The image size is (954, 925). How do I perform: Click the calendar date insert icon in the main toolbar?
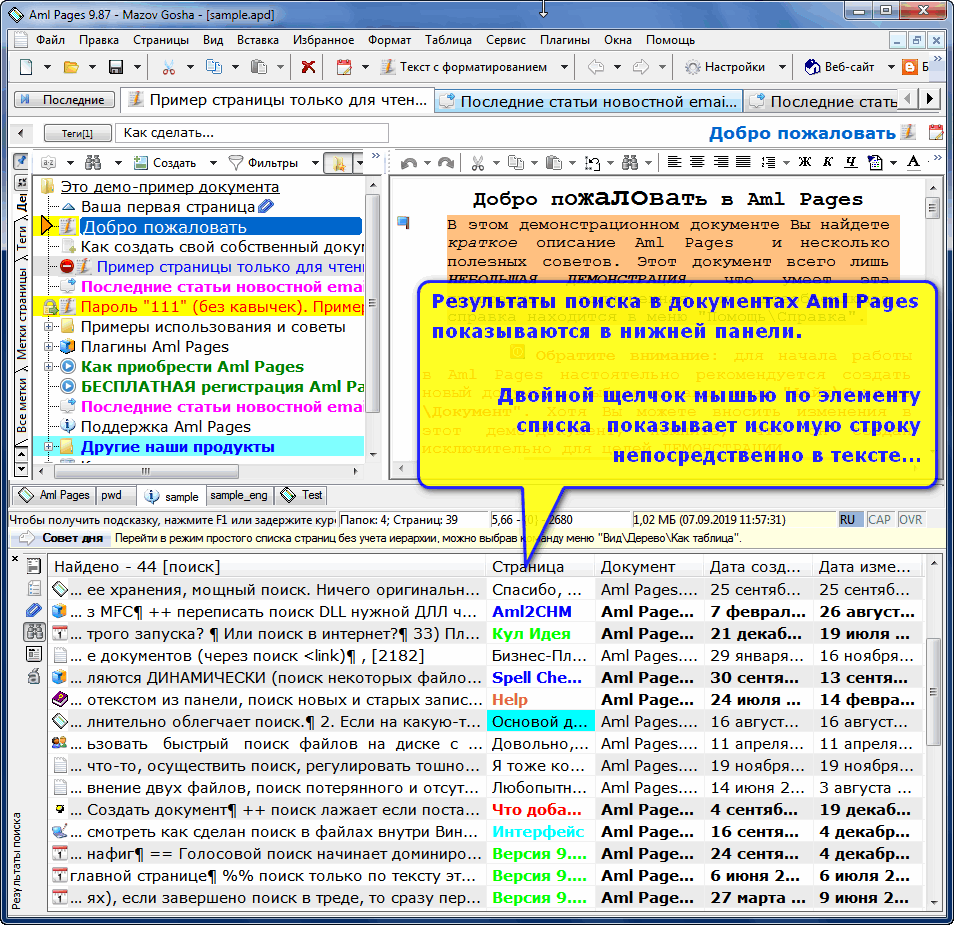coord(344,67)
